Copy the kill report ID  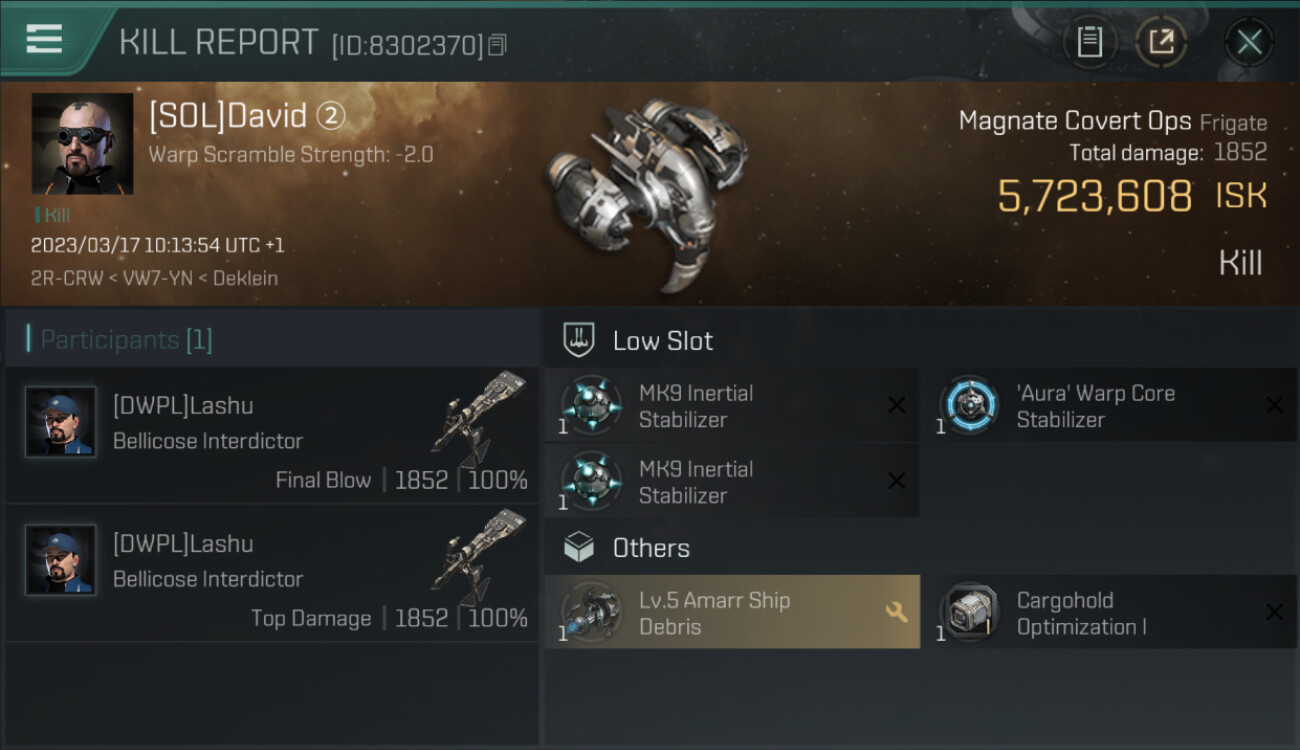pyautogui.click(x=498, y=45)
